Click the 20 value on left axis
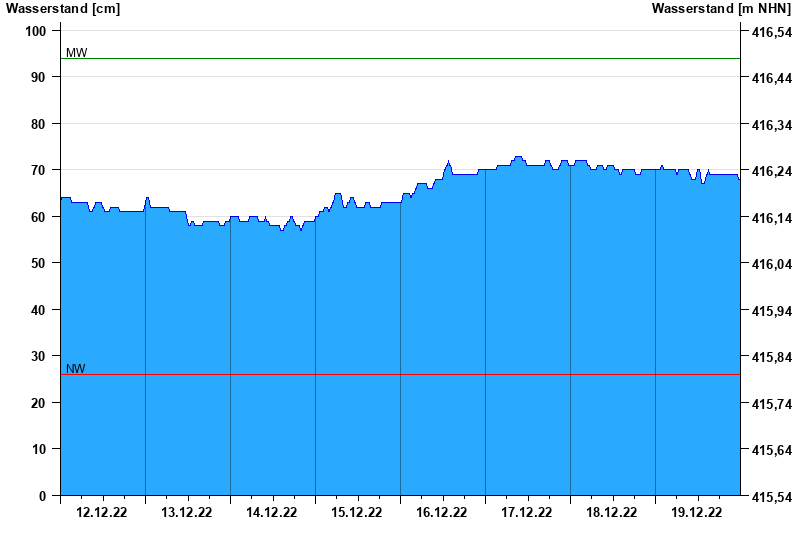The width and height of the screenshot is (800, 550). point(39,403)
